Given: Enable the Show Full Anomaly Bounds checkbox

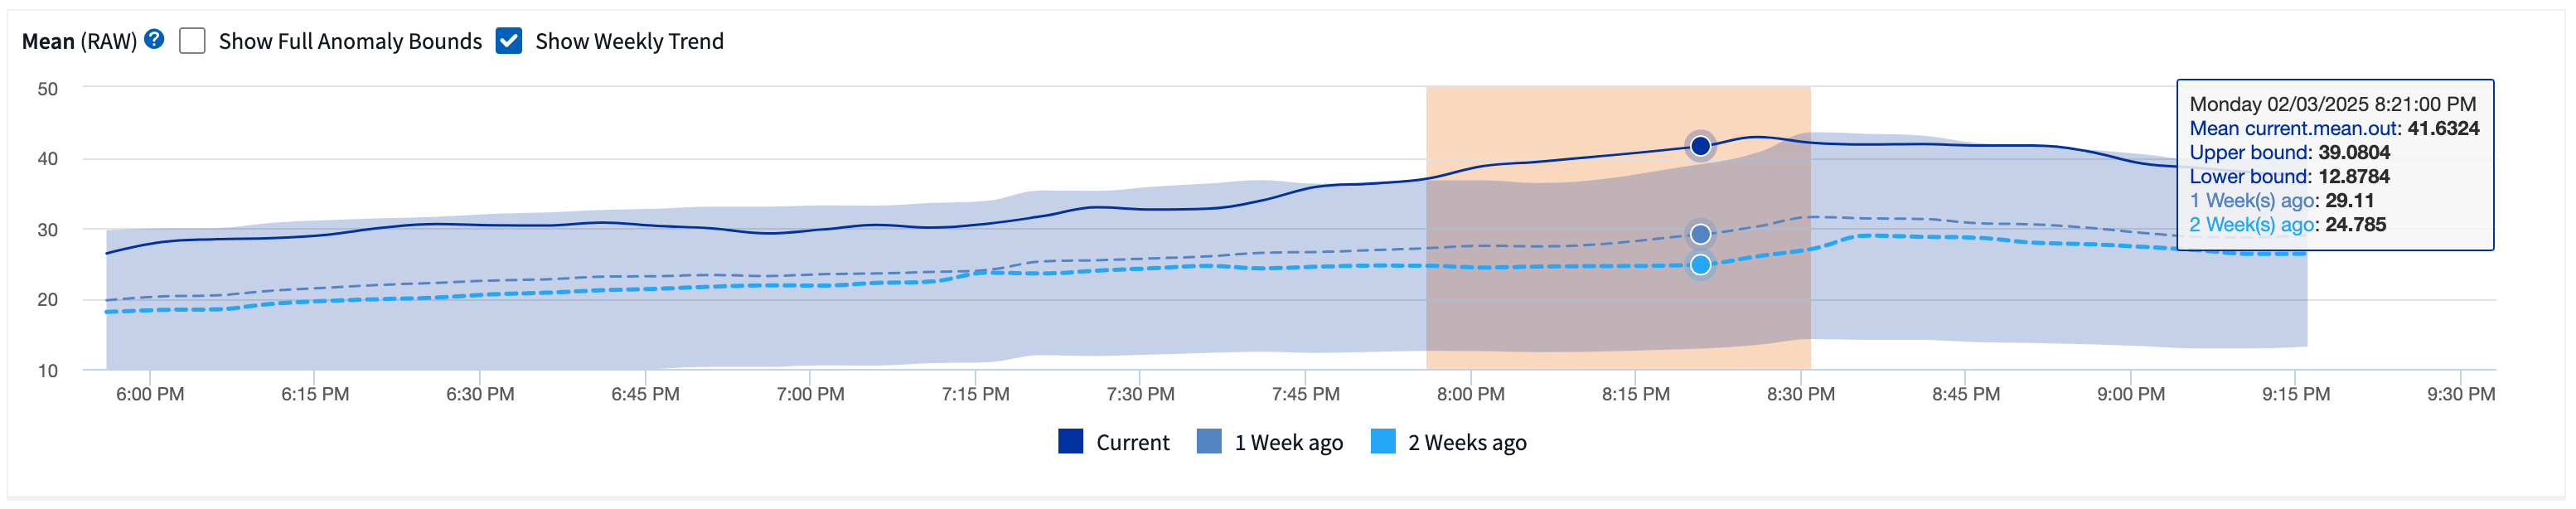Looking at the screenshot, I should (x=192, y=41).
